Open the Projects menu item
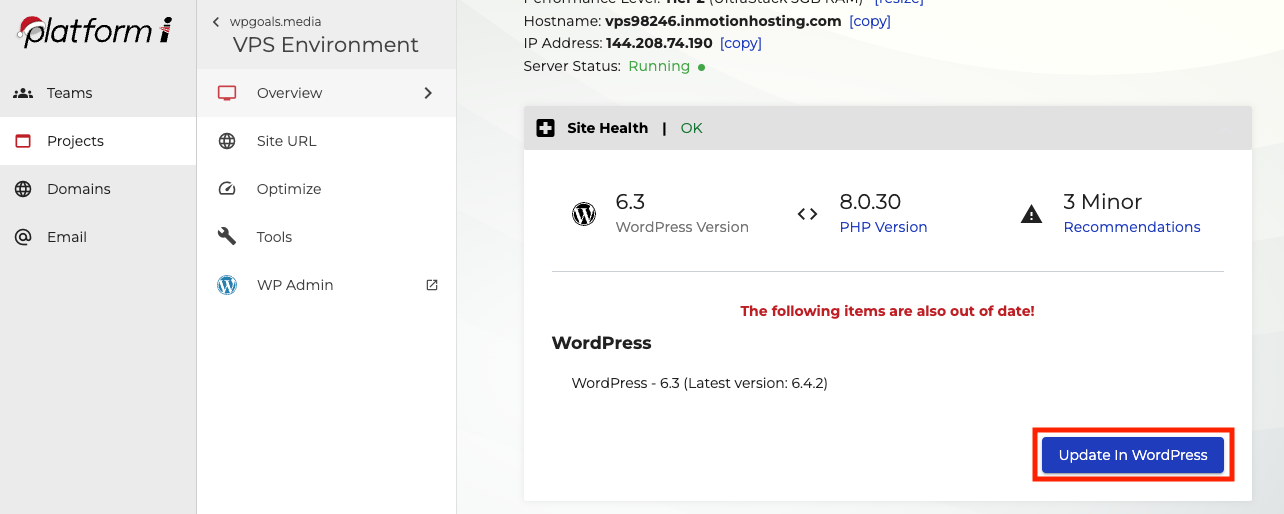The height and width of the screenshot is (514, 1284). click(x=75, y=141)
